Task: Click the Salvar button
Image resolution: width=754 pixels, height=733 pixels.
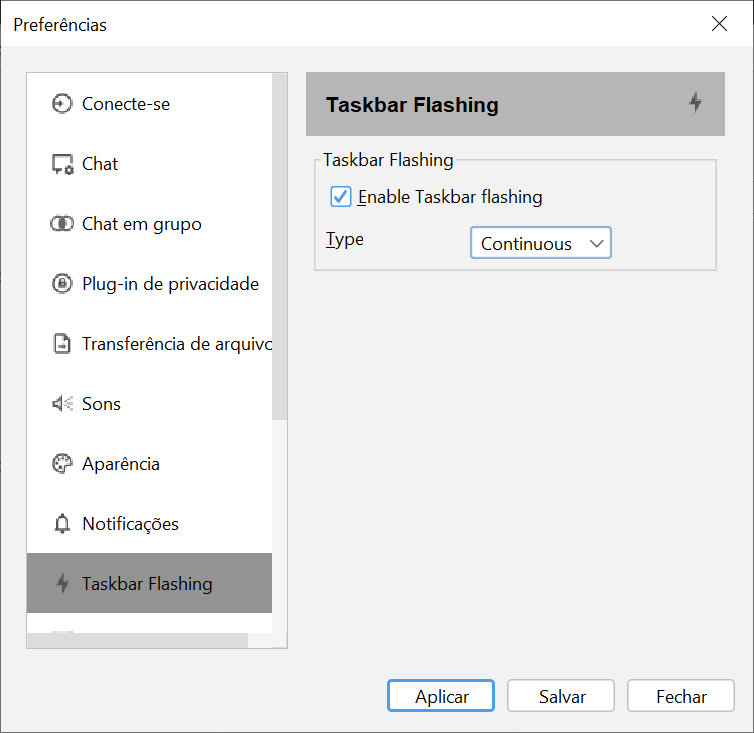Action: point(561,695)
